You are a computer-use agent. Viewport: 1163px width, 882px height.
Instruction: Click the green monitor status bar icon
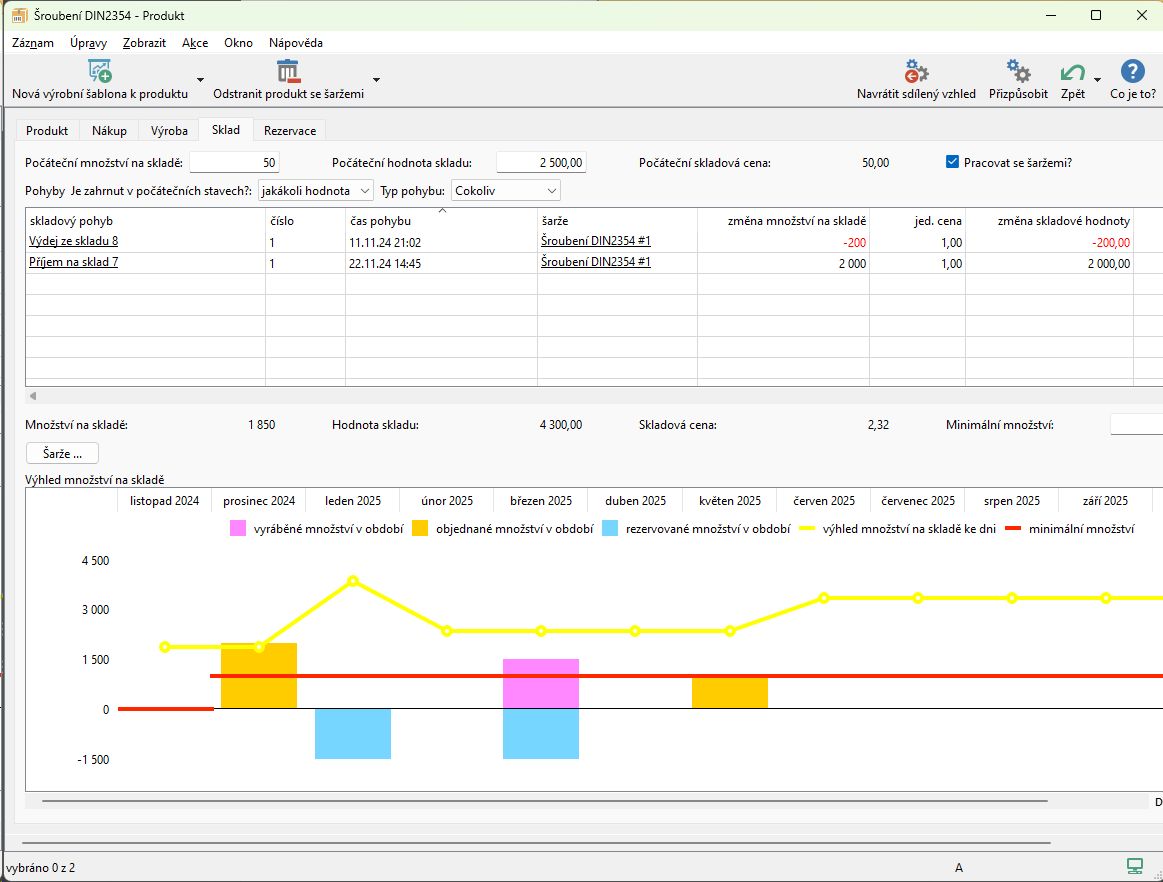pyautogui.click(x=1134, y=866)
